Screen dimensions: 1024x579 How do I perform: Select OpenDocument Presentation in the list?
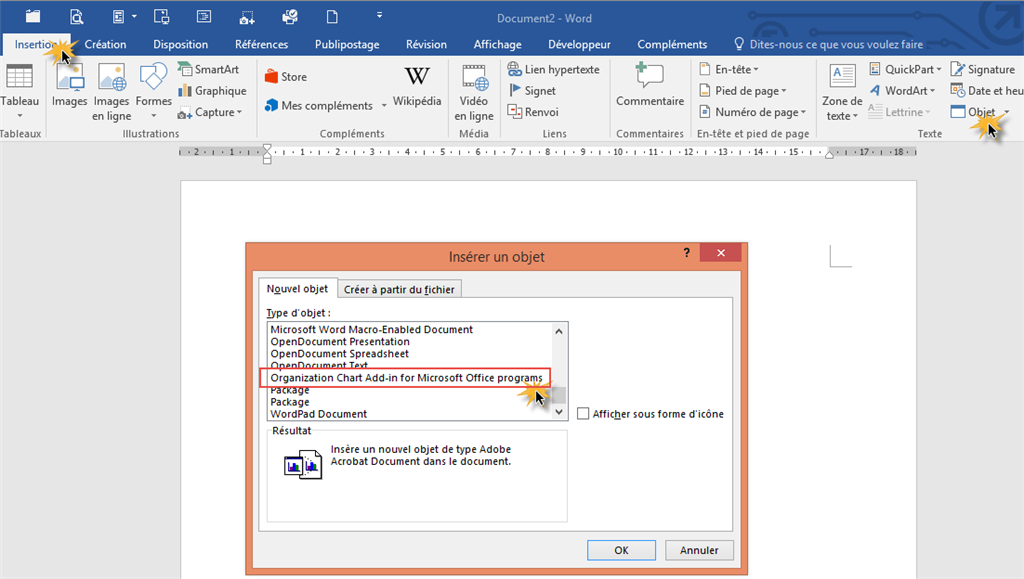click(340, 341)
